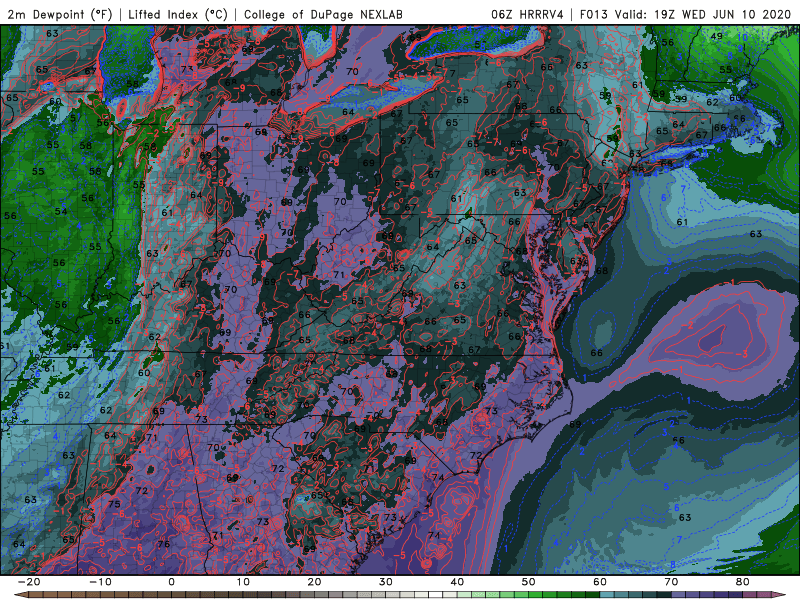Click the '2m Dewpoint (°F)' title text
800x600 pixels.
pos(59,14)
